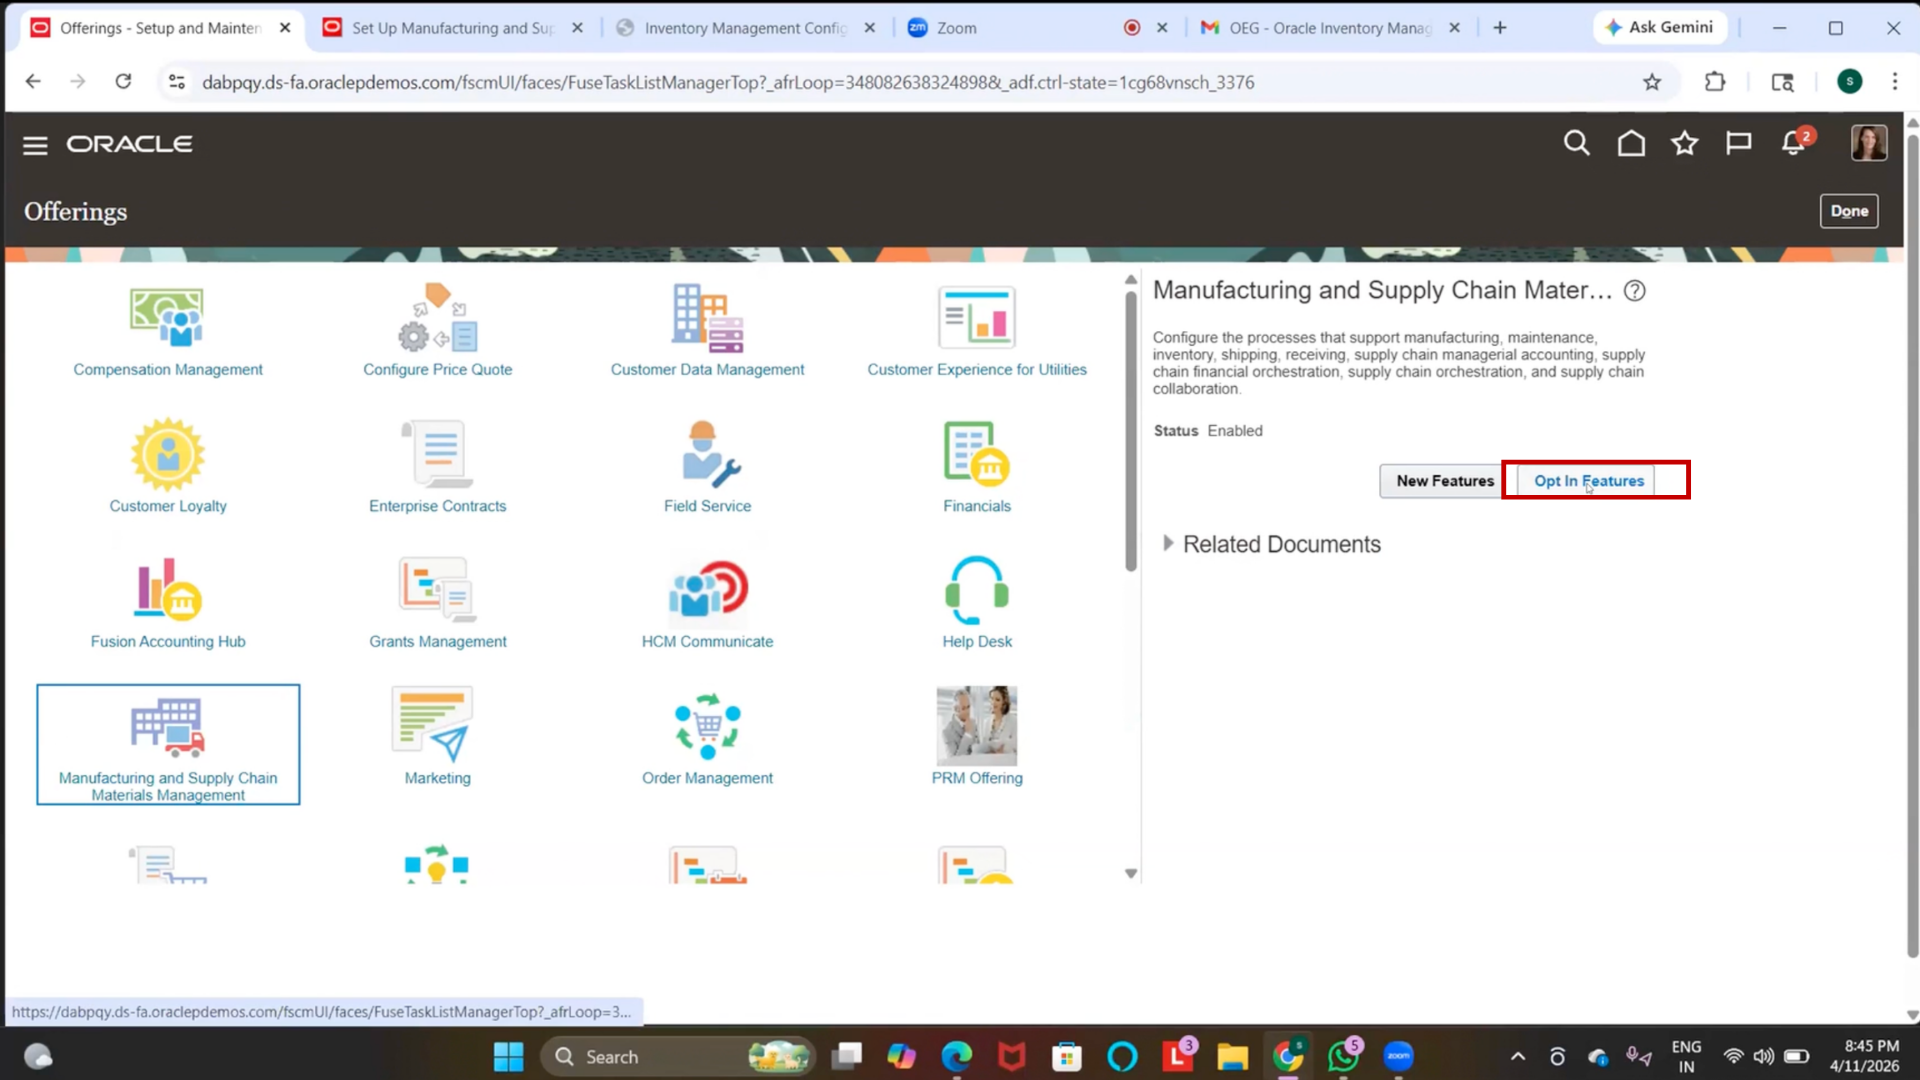Open the Financials text link

977,506
